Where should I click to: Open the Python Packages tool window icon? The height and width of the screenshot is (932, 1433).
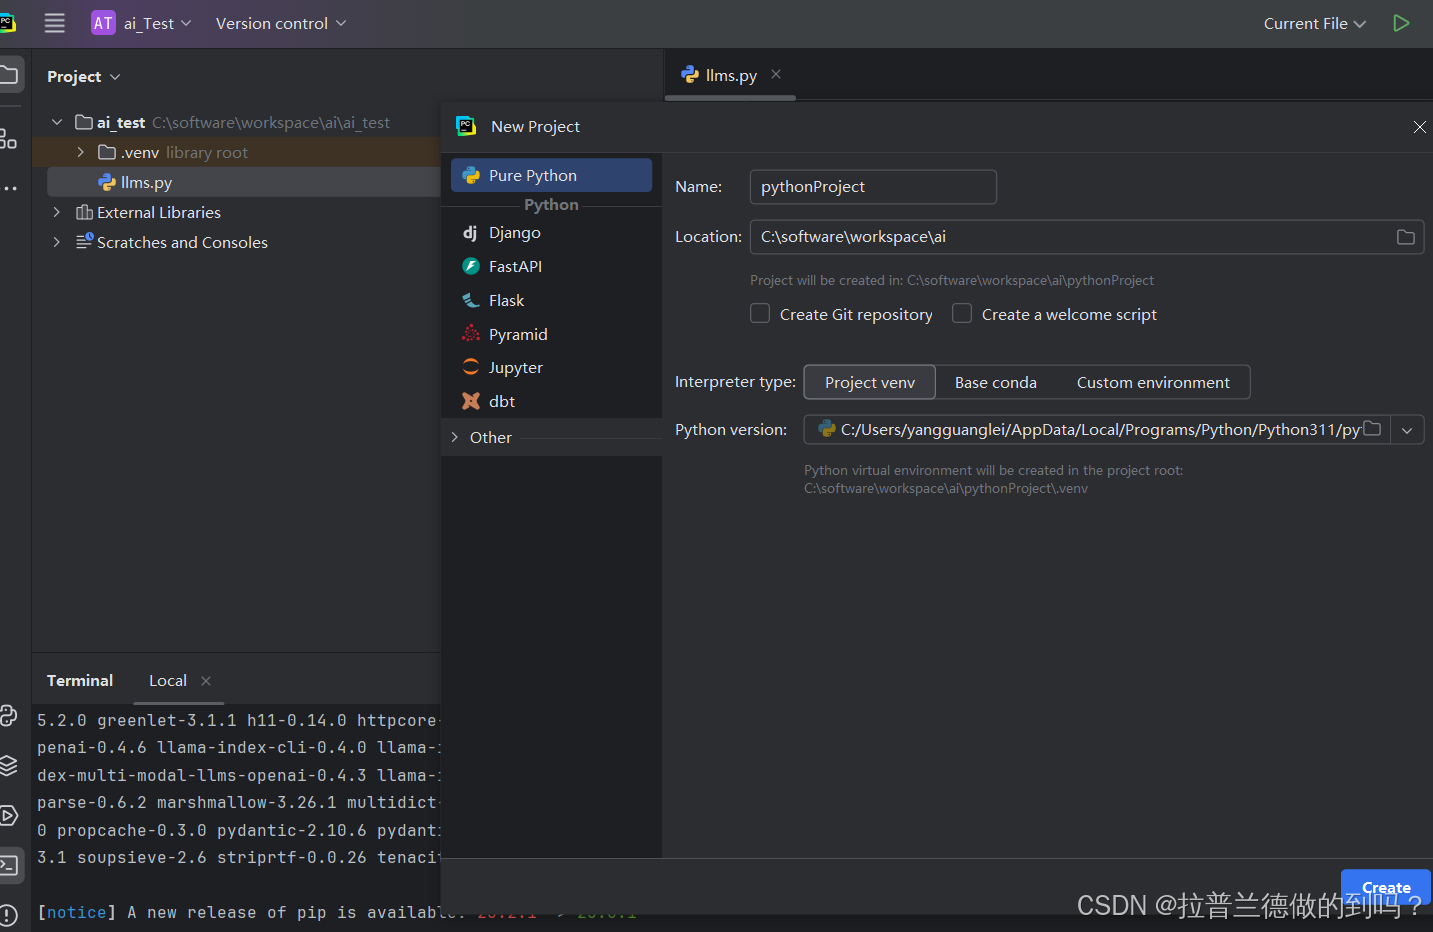click(x=9, y=715)
